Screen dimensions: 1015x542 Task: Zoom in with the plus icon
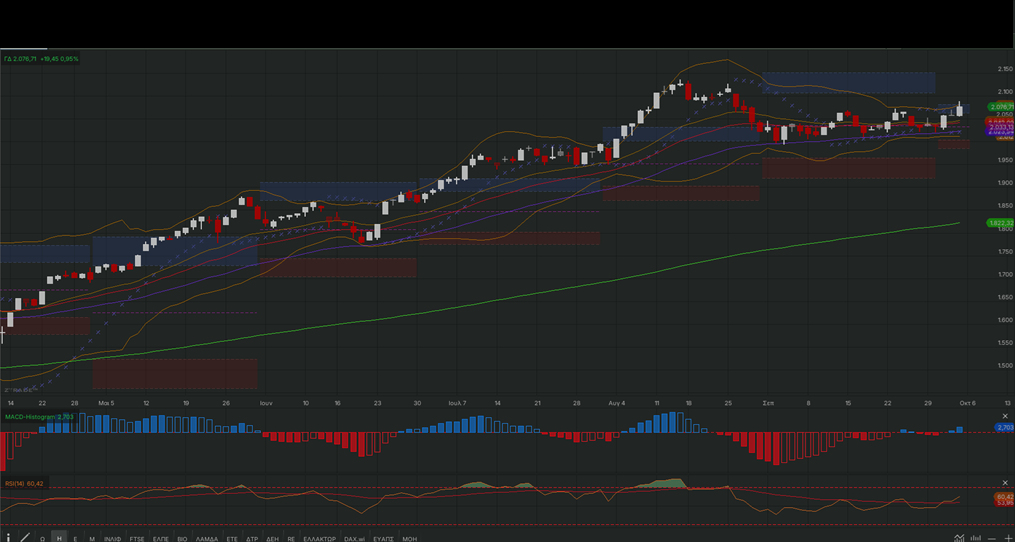pyautogui.click(x=1009, y=538)
